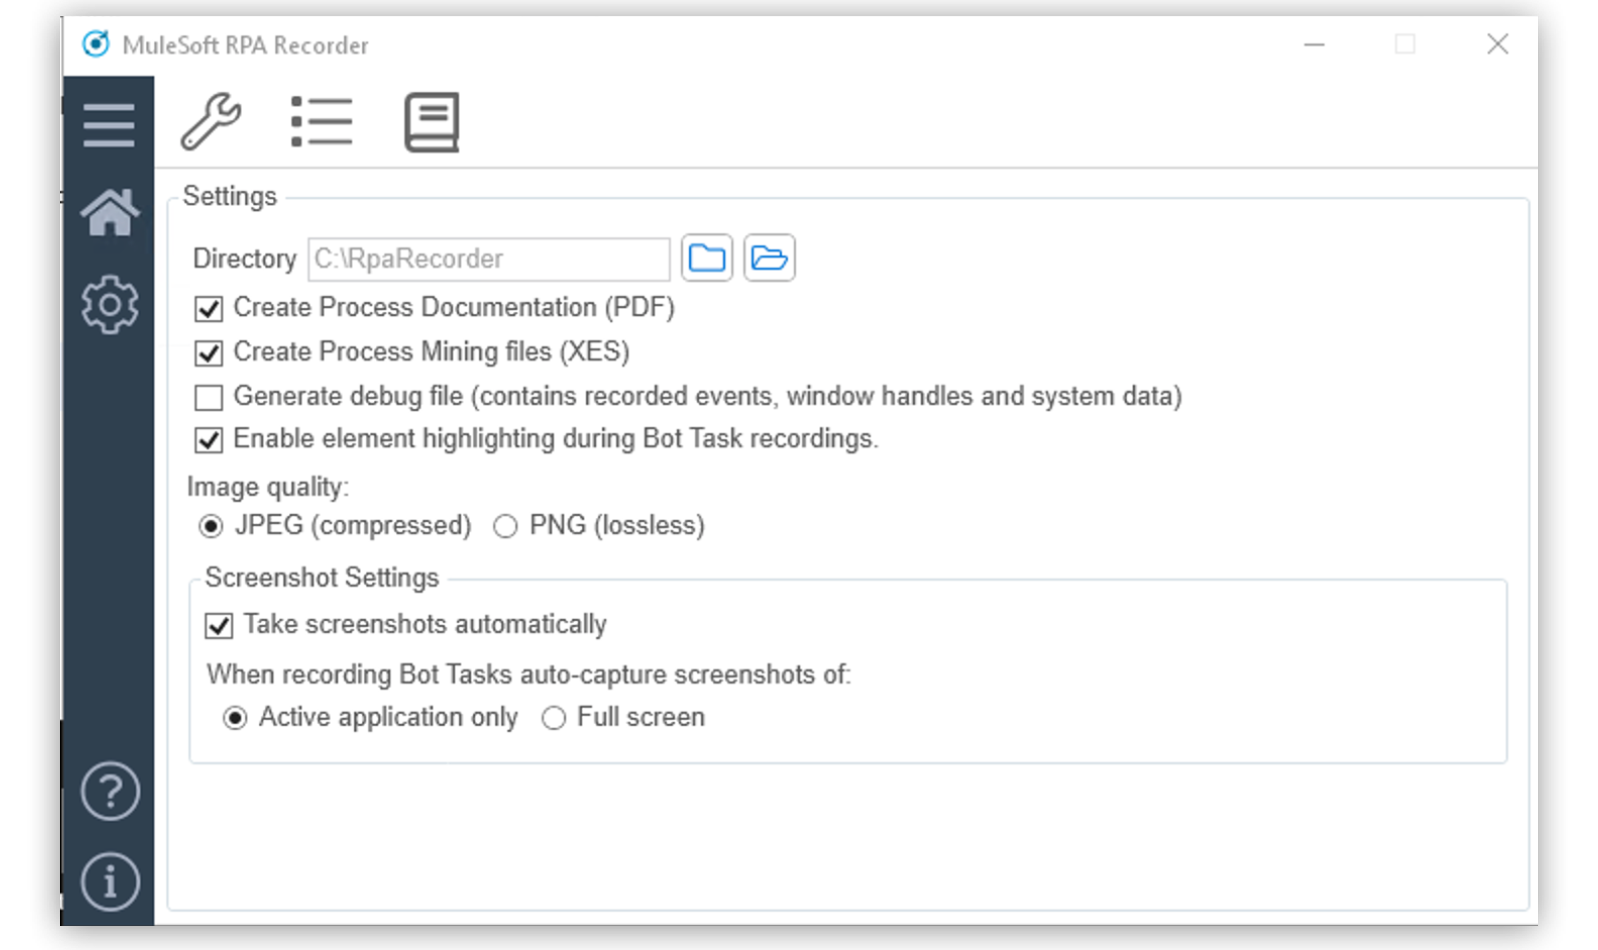Disable Create Process Documentation (PDF) checkbox
Image resolution: width=1598 pixels, height=950 pixels.
point(209,309)
